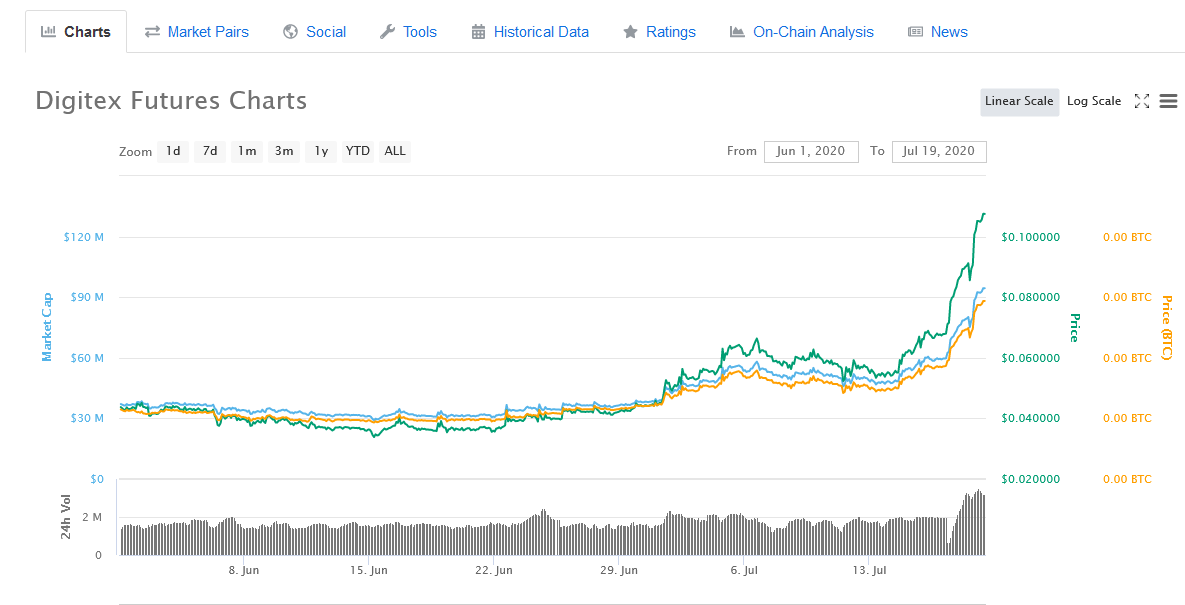Switch chart to Log Scale
1185x605 pixels.
(1094, 101)
